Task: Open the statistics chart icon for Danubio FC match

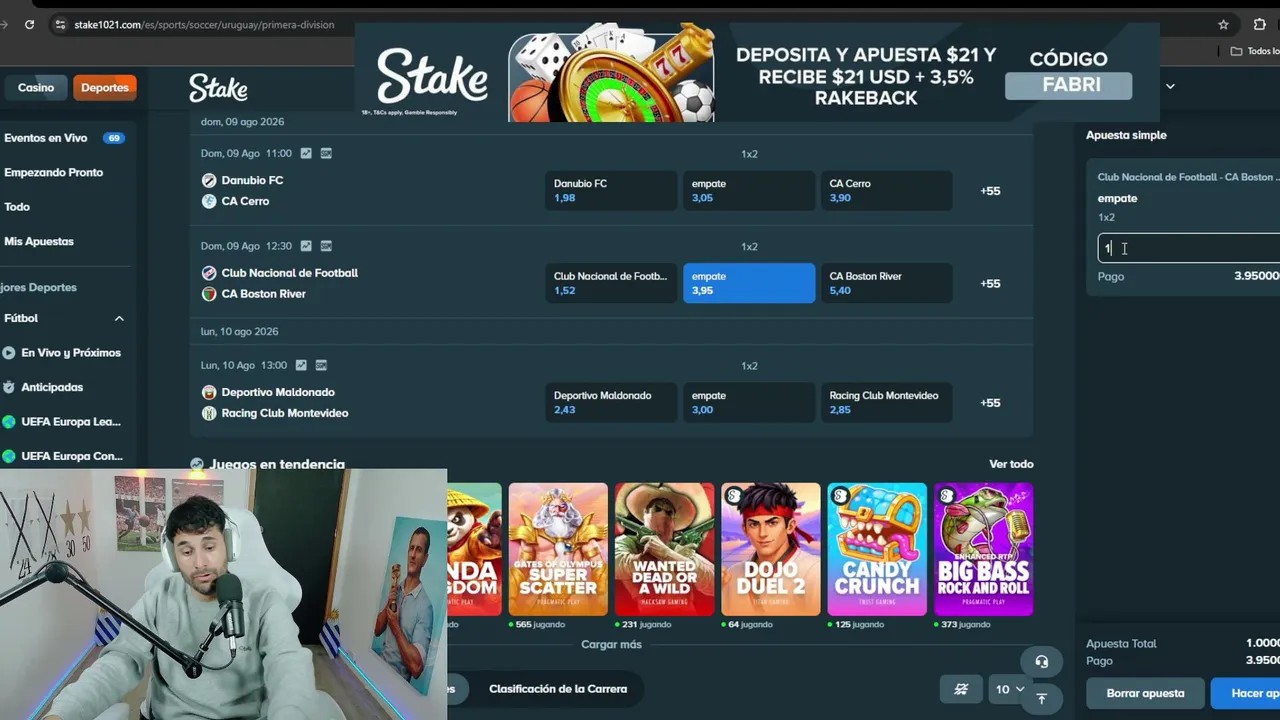Action: pos(306,153)
